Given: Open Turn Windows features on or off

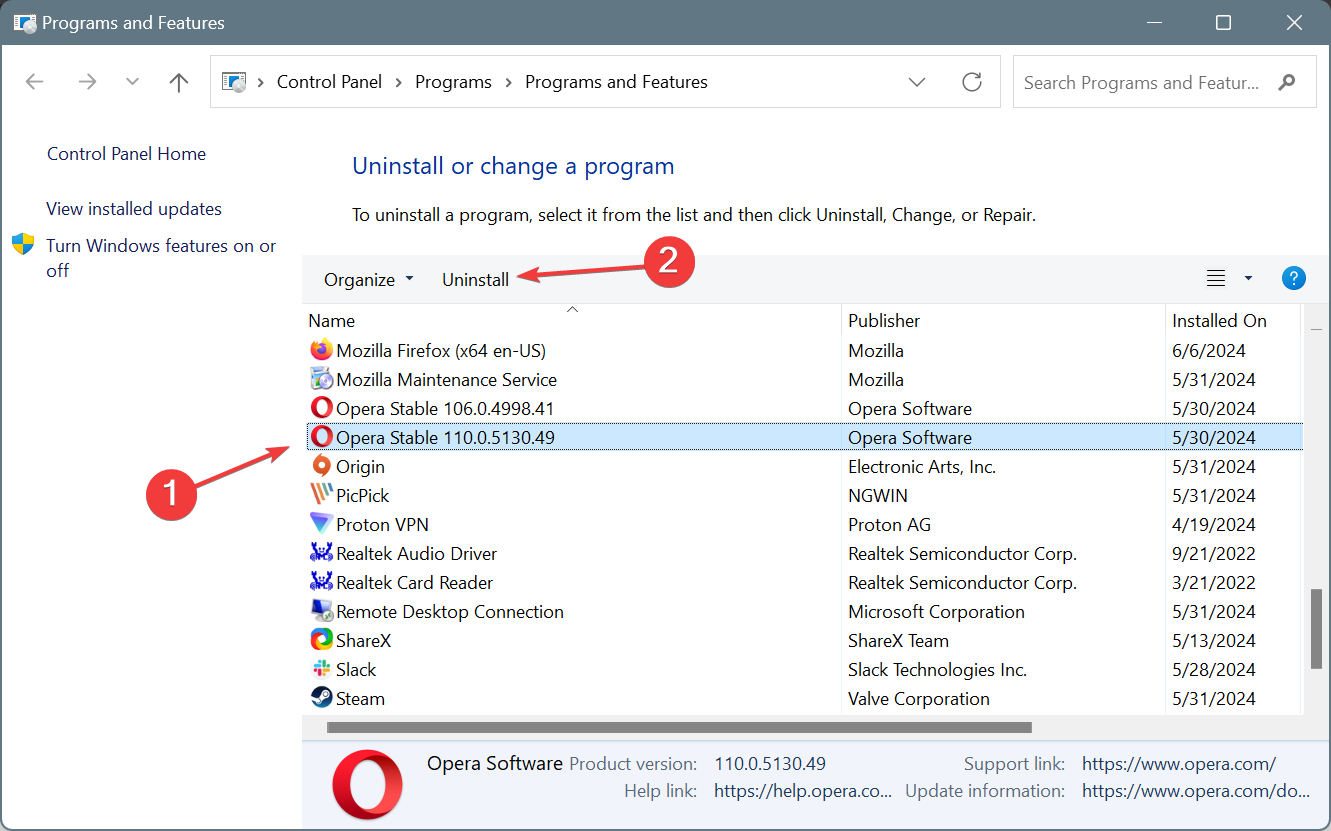Looking at the screenshot, I should 161,258.
